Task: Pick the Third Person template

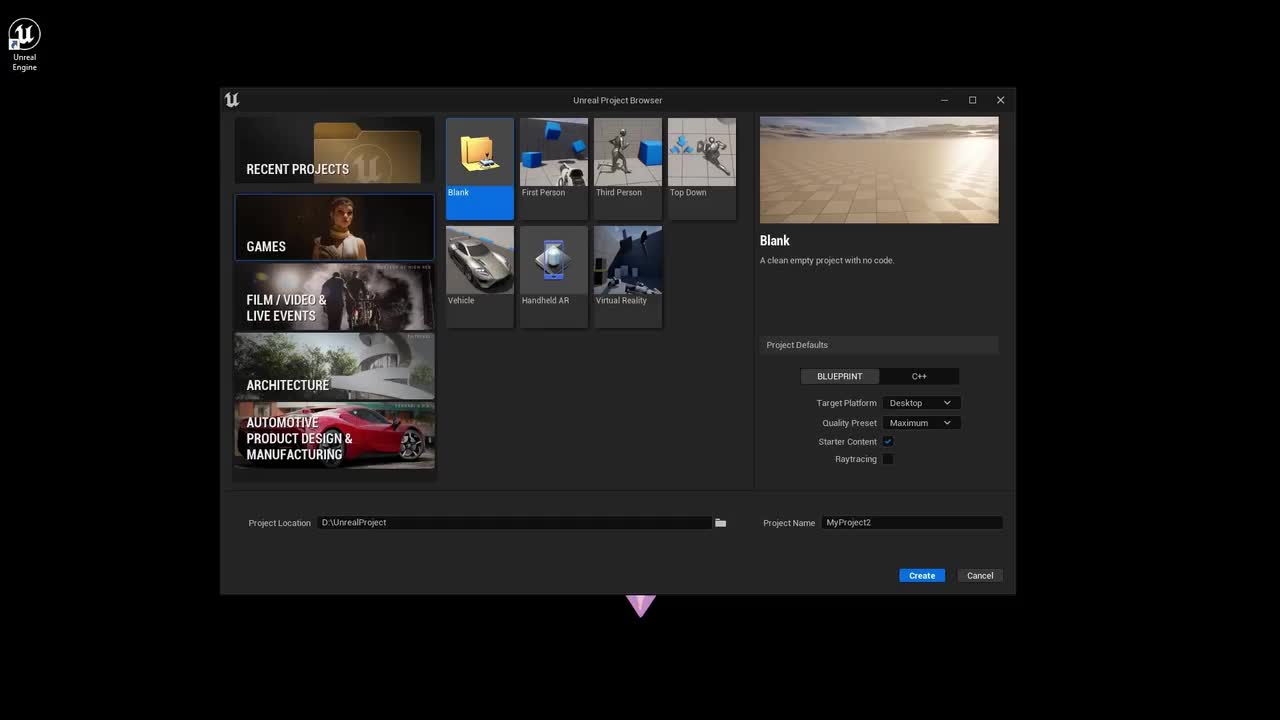Action: (628, 168)
